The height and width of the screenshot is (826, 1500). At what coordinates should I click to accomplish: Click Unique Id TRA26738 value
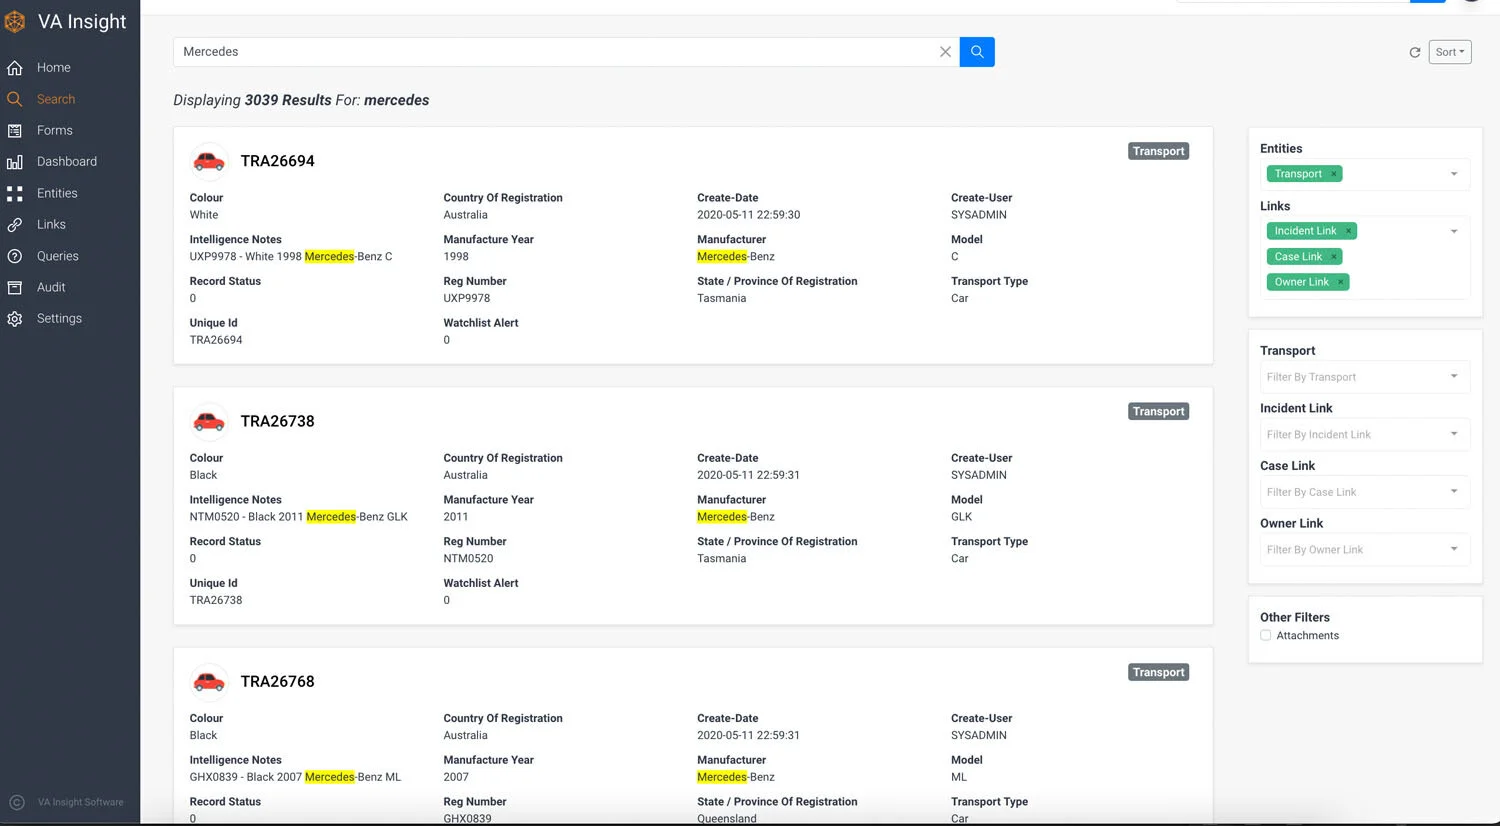[x=216, y=600]
